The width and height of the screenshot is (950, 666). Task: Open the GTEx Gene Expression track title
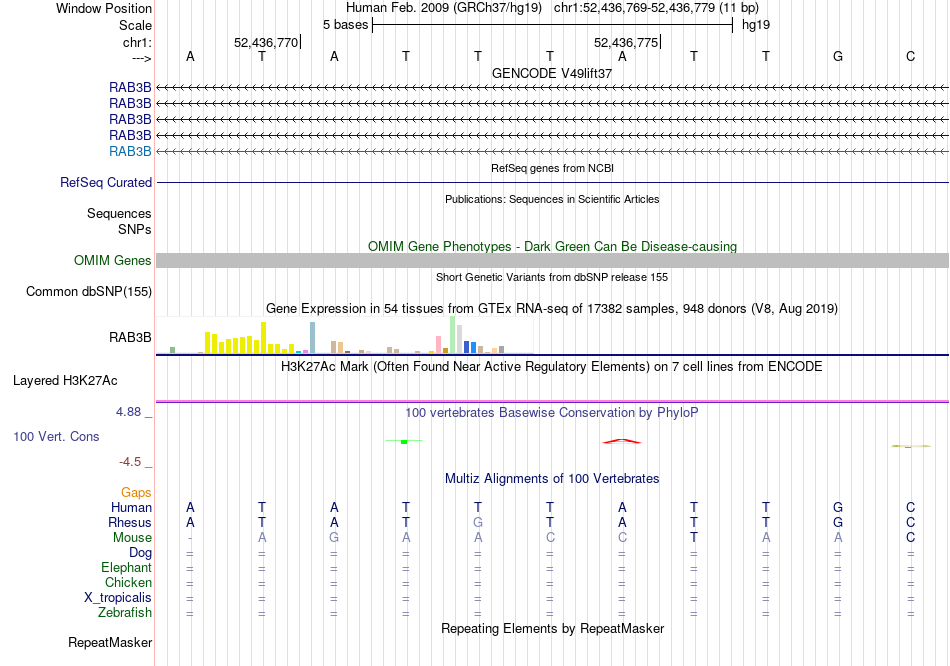552,308
